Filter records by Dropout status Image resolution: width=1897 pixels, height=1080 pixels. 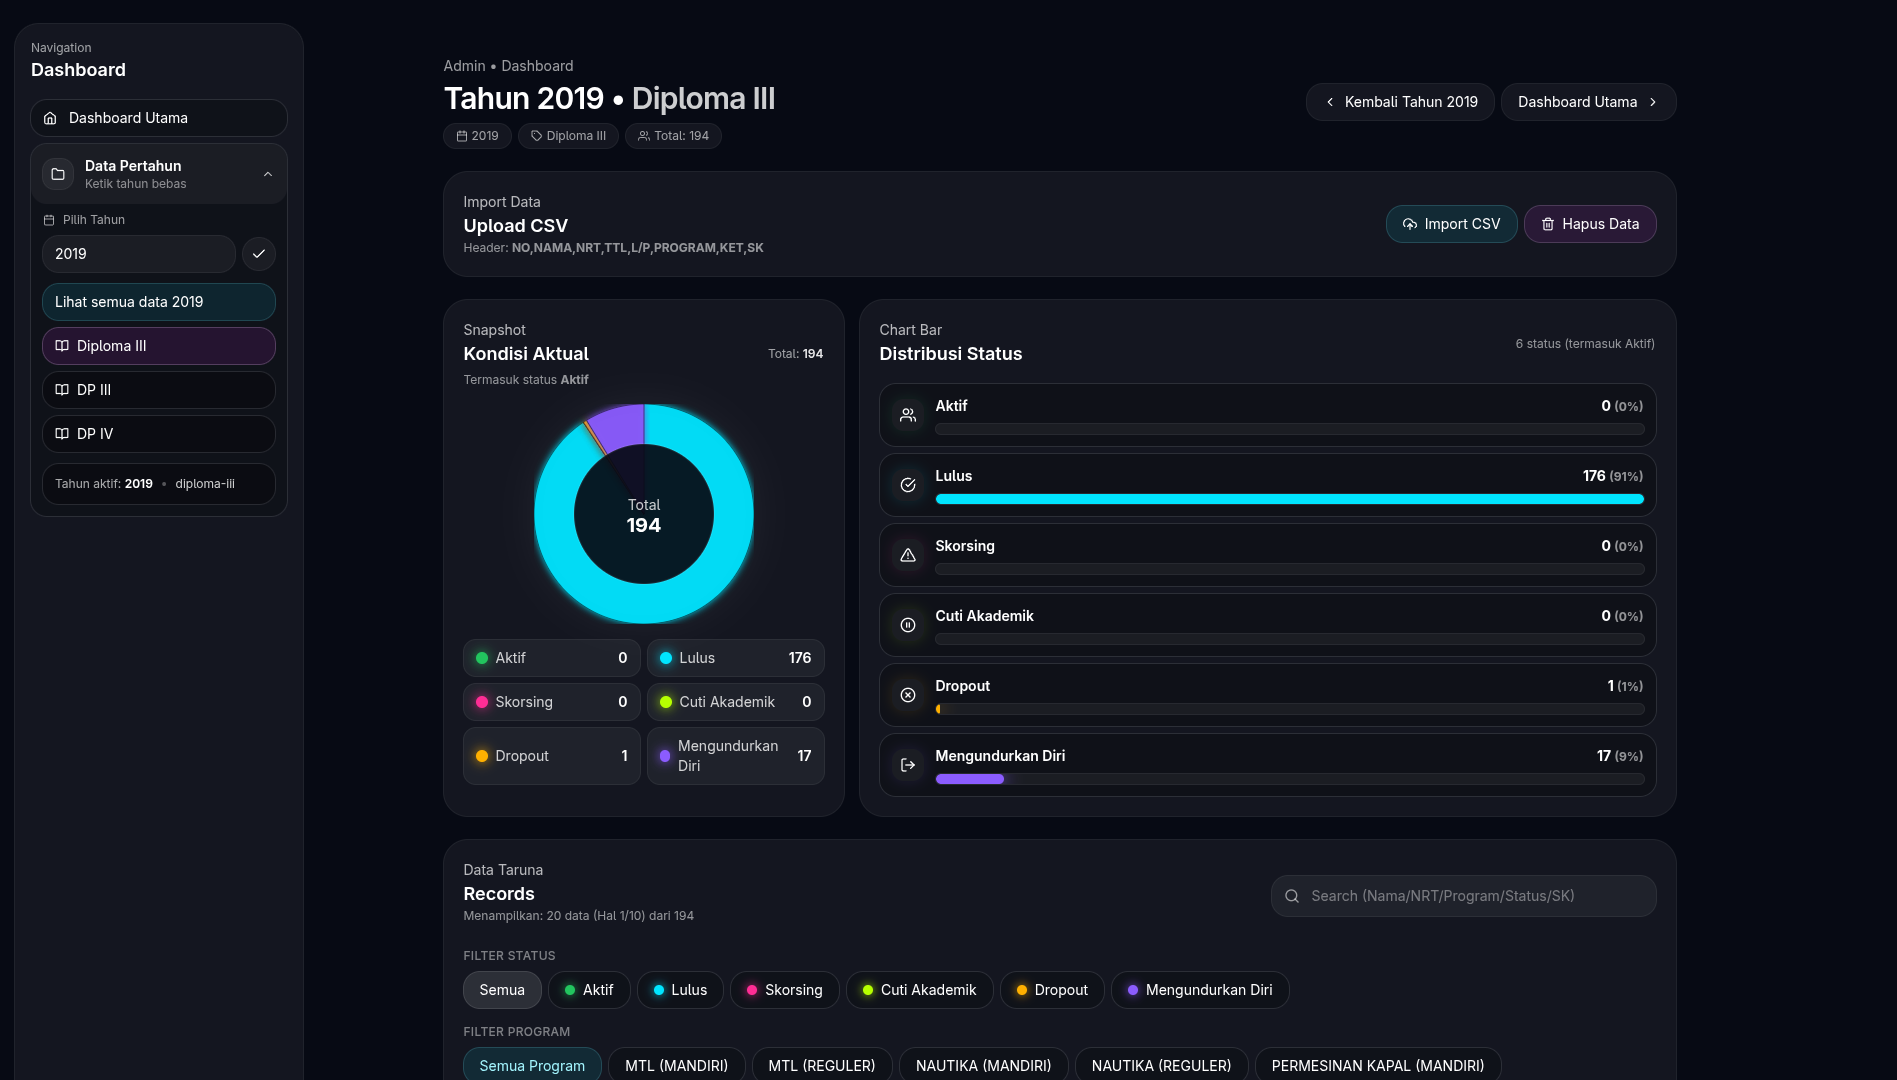pyautogui.click(x=1052, y=990)
